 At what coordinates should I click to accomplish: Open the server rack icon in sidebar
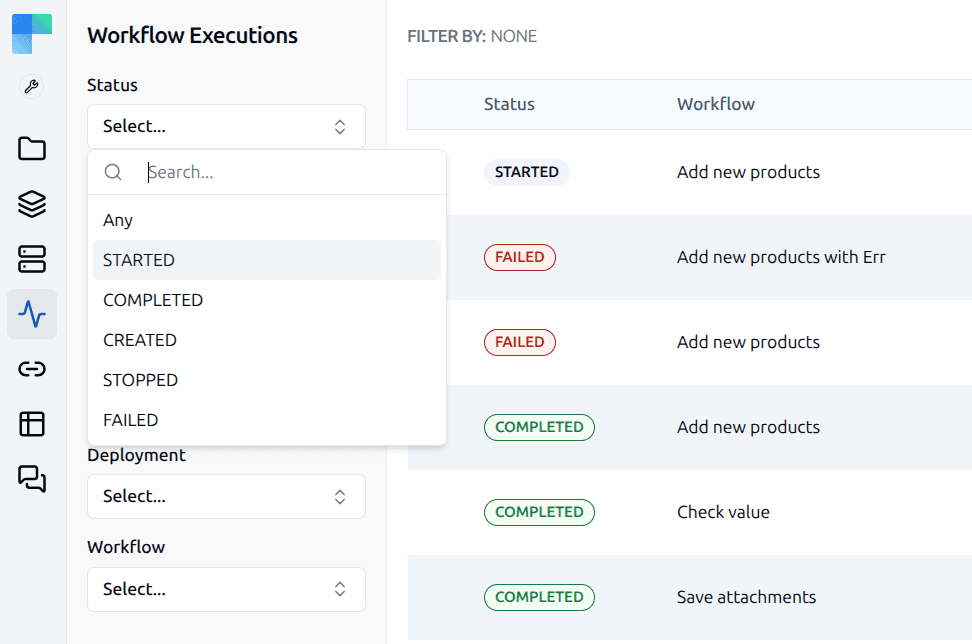coord(32,259)
